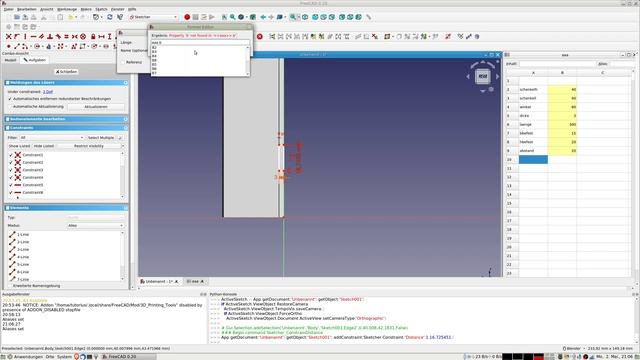The width and height of the screenshot is (640, 360).
Task: Click the Hide Listed button
Action: click(44, 146)
